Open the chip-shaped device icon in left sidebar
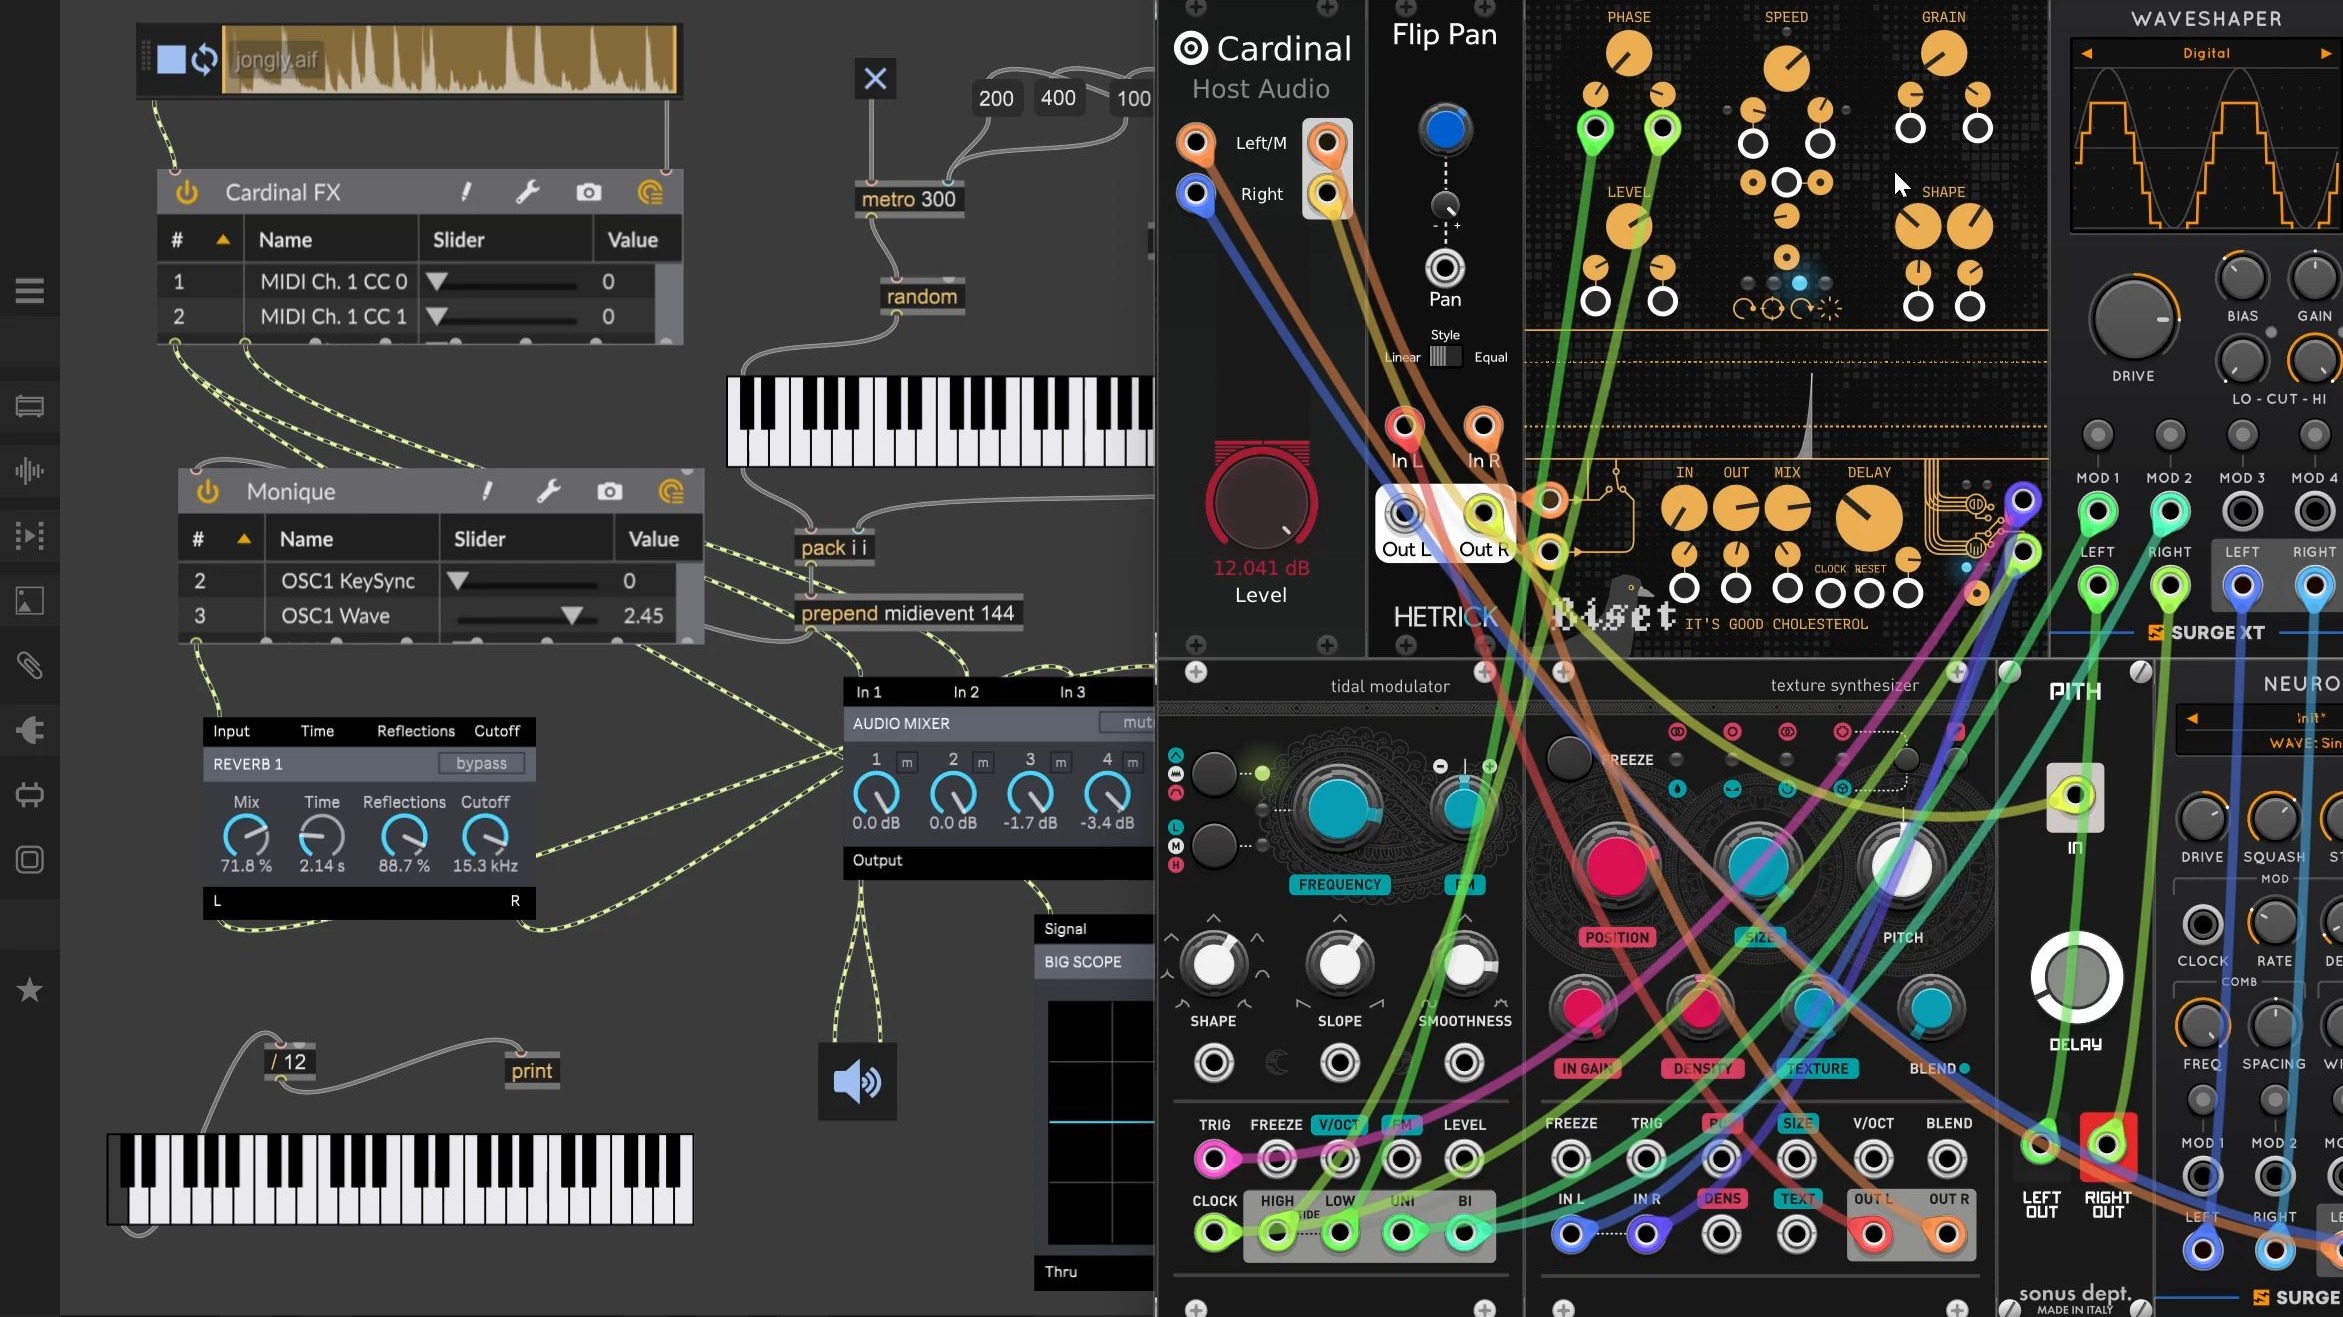The height and width of the screenshot is (1317, 2343). click(30, 795)
